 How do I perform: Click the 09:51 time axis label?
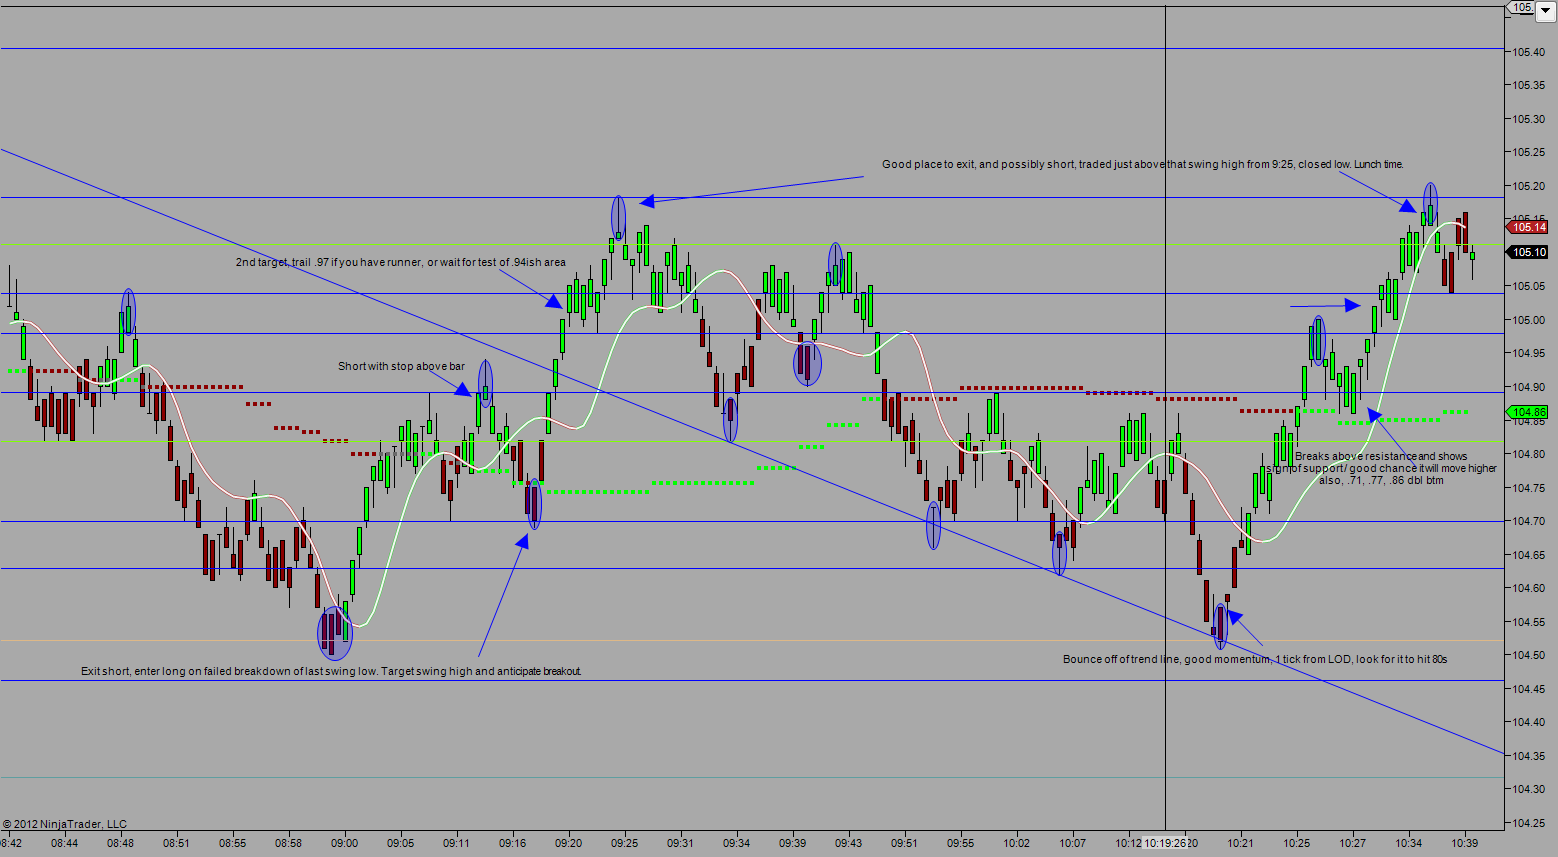pos(905,843)
